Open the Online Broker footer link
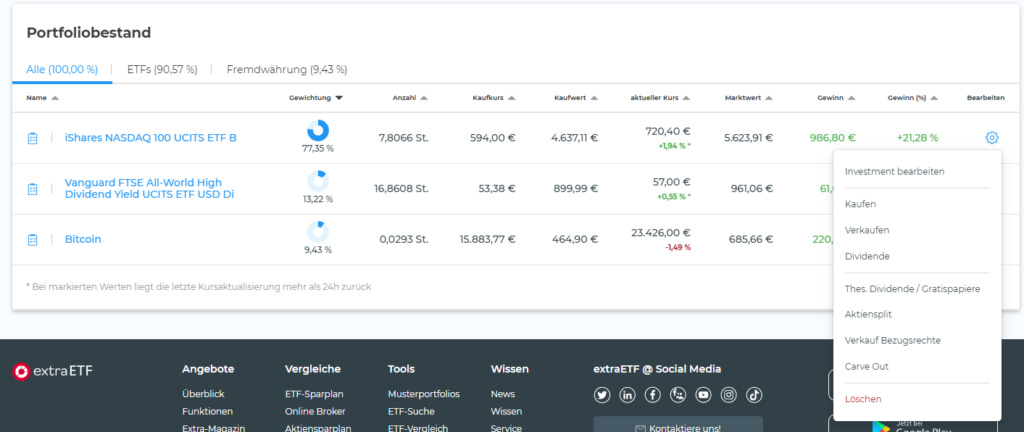 point(315,412)
